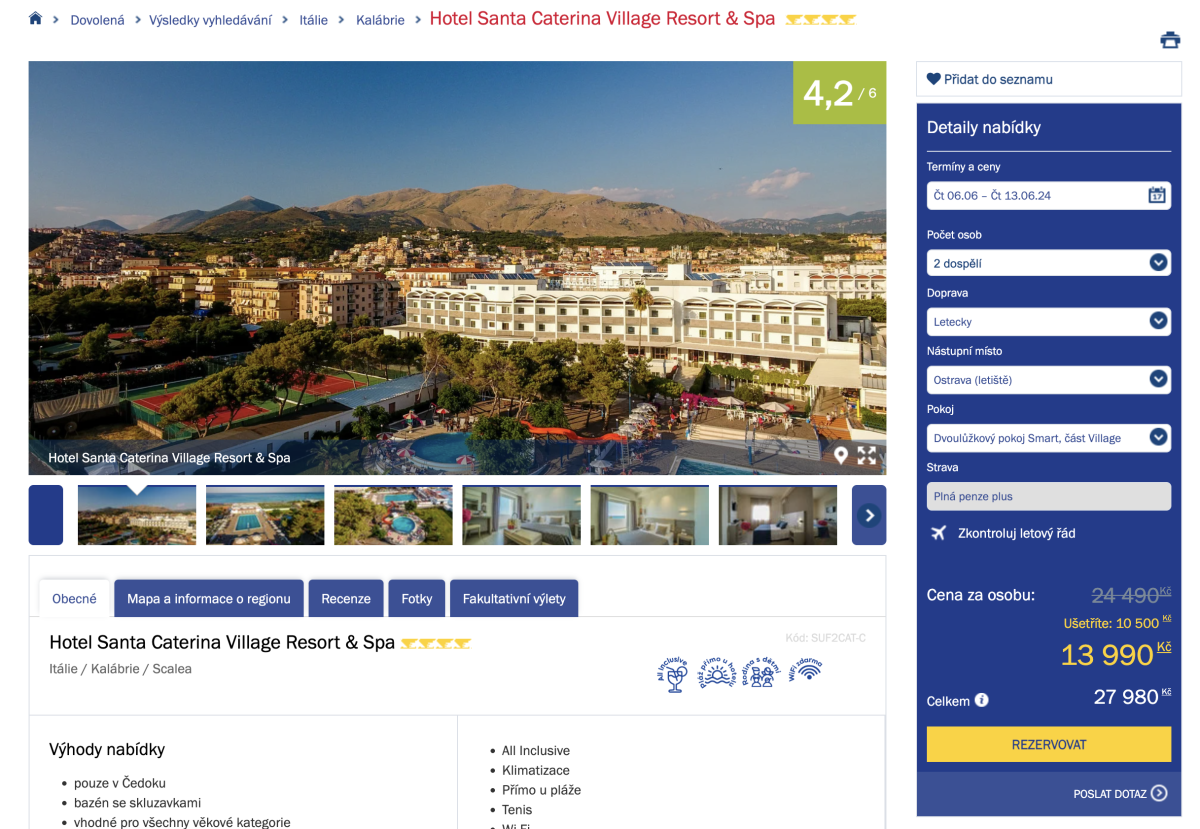The image size is (1200, 829).
Task: Open Mapa a informace o regionu tab
Action: tap(209, 598)
